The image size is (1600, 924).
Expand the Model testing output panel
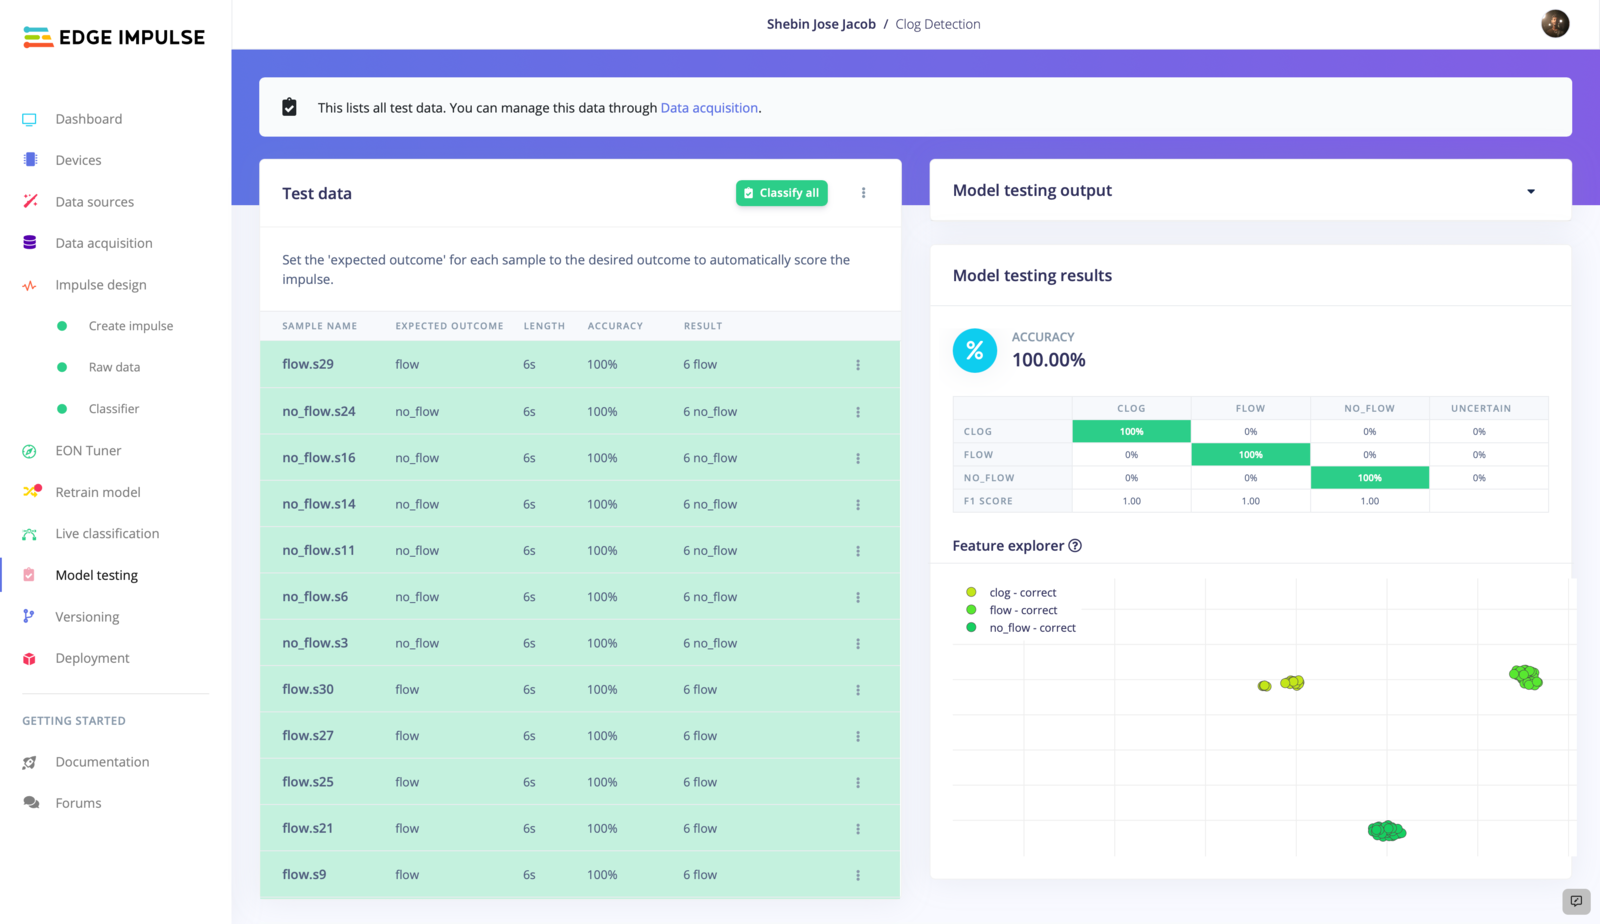1531,191
